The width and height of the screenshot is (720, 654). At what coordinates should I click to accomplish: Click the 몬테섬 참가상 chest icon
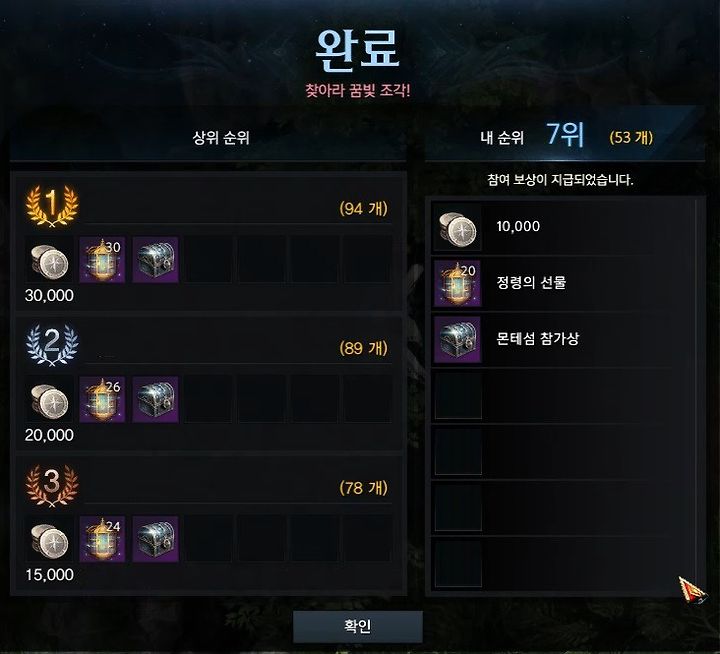click(x=458, y=339)
